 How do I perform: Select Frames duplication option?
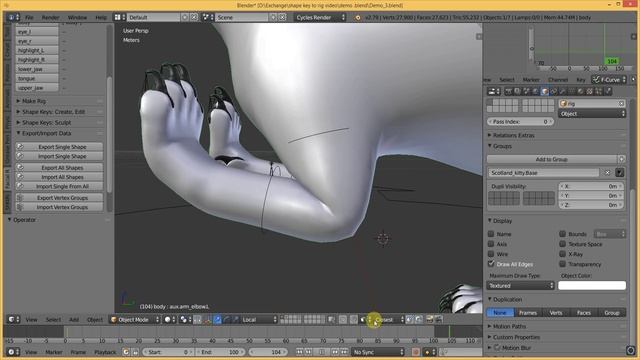point(528,313)
